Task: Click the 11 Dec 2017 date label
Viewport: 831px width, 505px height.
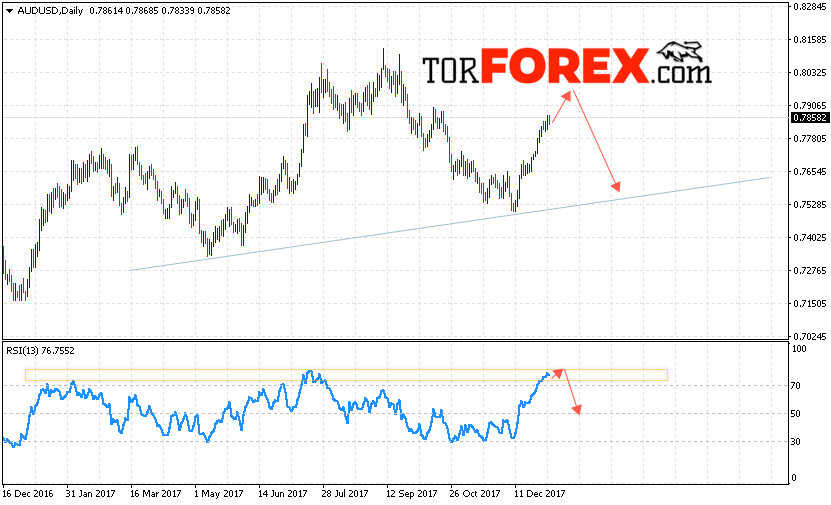Action: point(540,494)
